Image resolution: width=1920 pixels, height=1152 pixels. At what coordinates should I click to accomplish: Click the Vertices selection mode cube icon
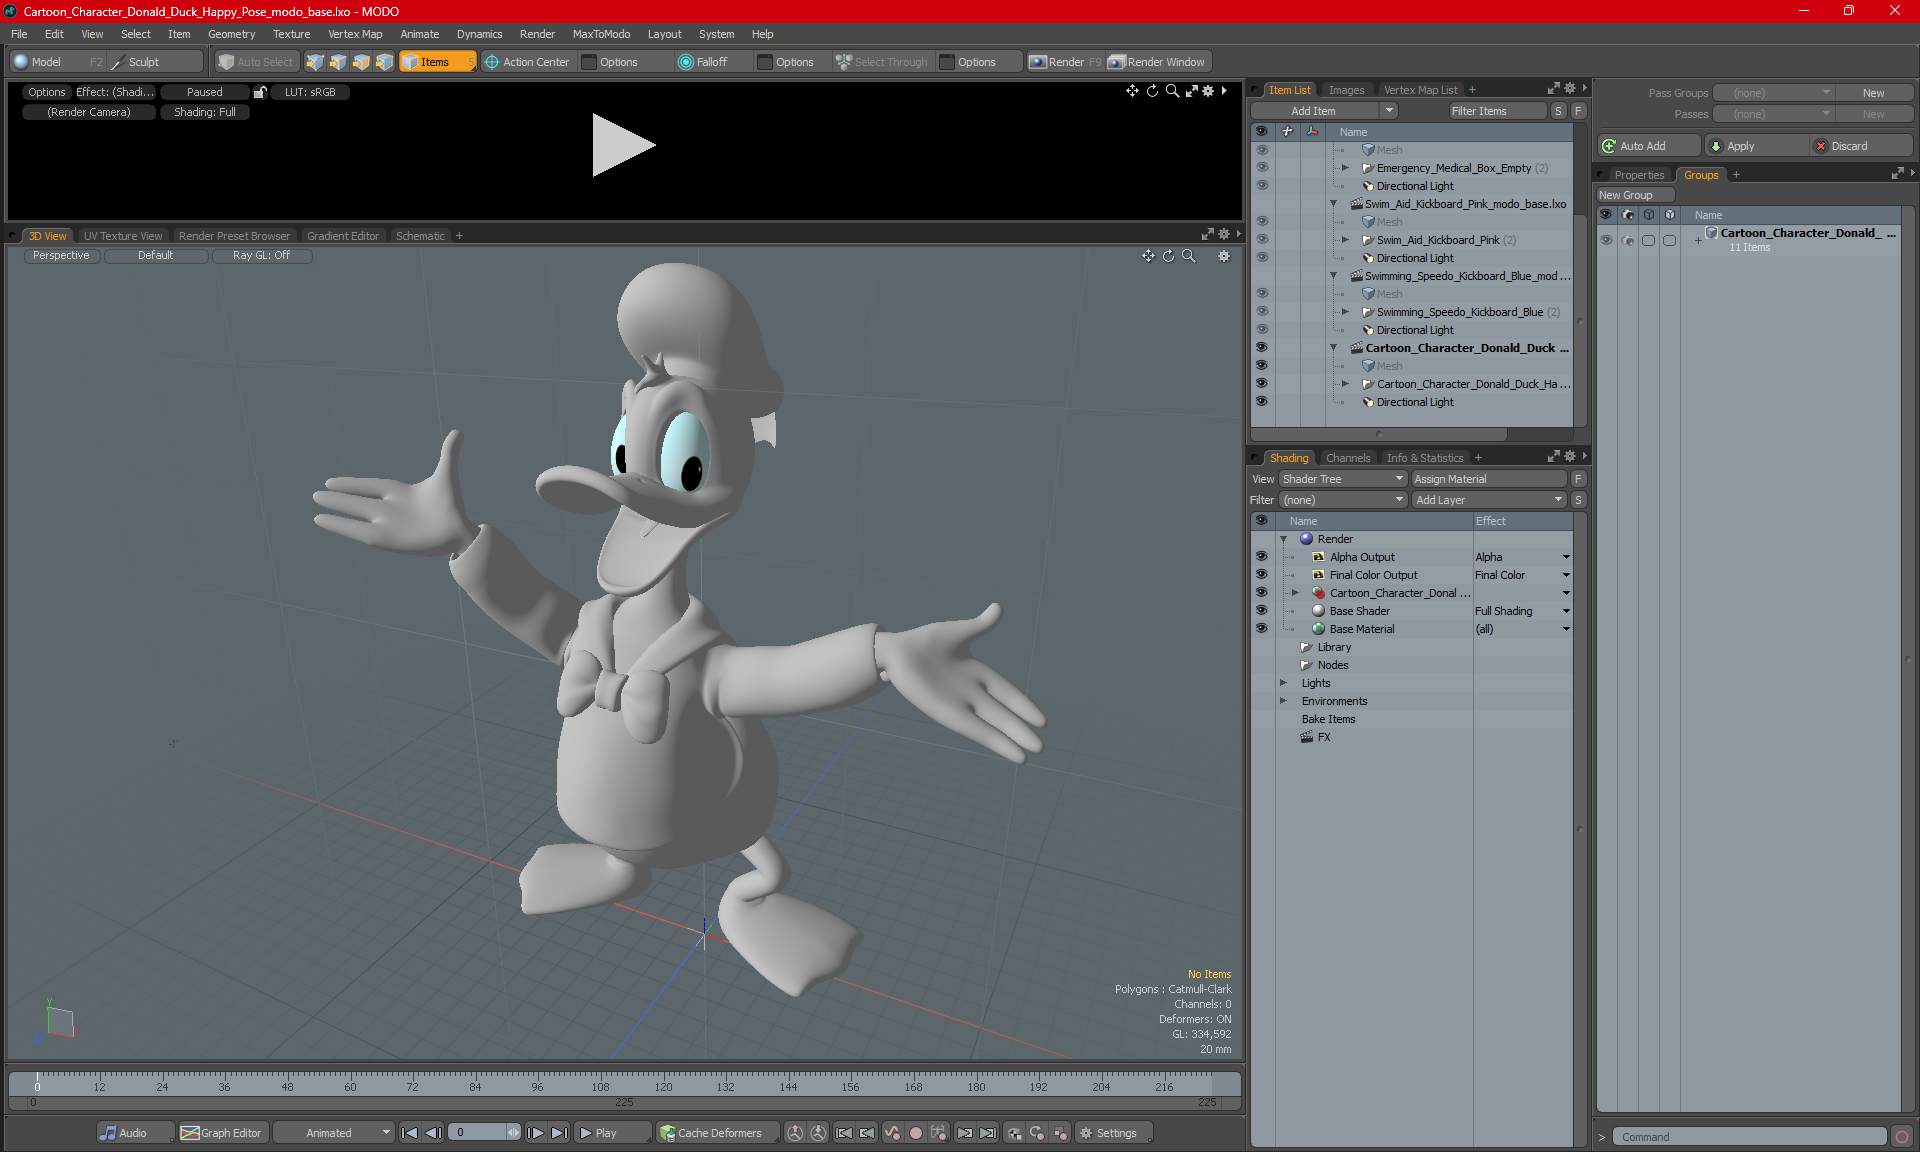click(x=315, y=62)
